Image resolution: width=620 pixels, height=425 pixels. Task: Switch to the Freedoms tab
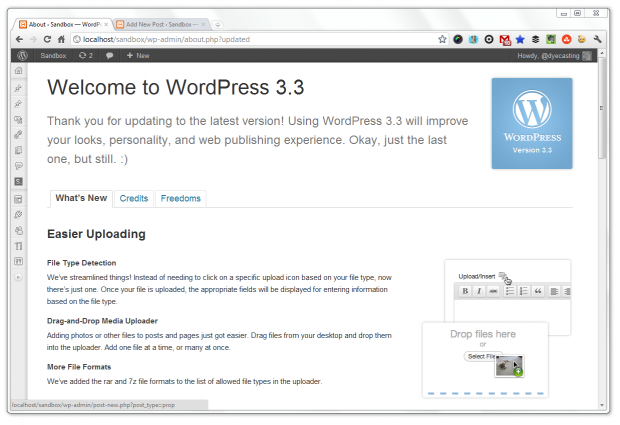[180, 198]
